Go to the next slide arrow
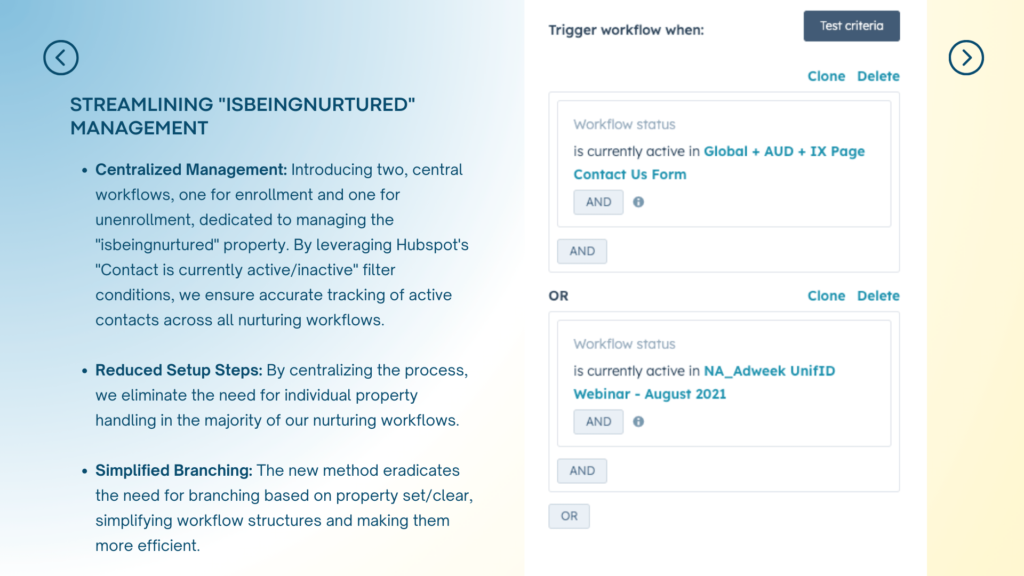 pos(966,58)
